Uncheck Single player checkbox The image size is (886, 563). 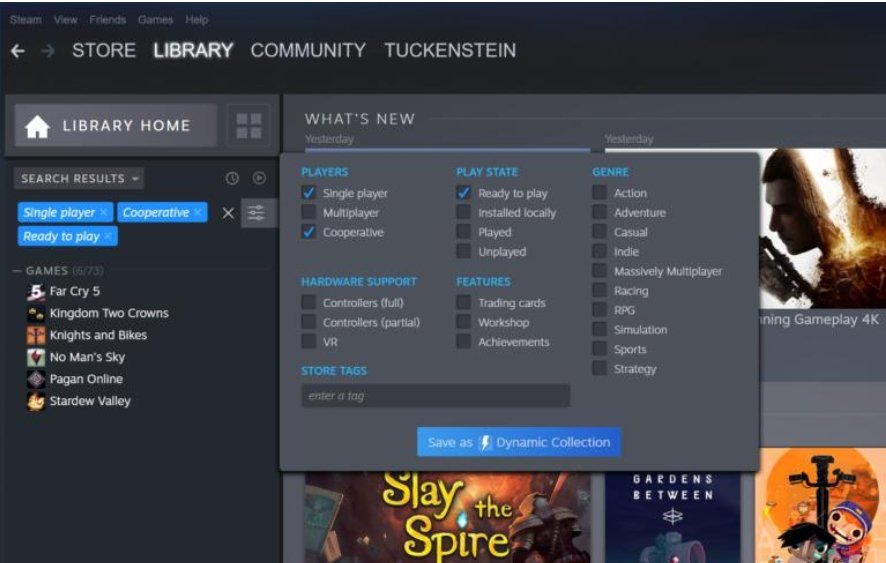(x=309, y=193)
